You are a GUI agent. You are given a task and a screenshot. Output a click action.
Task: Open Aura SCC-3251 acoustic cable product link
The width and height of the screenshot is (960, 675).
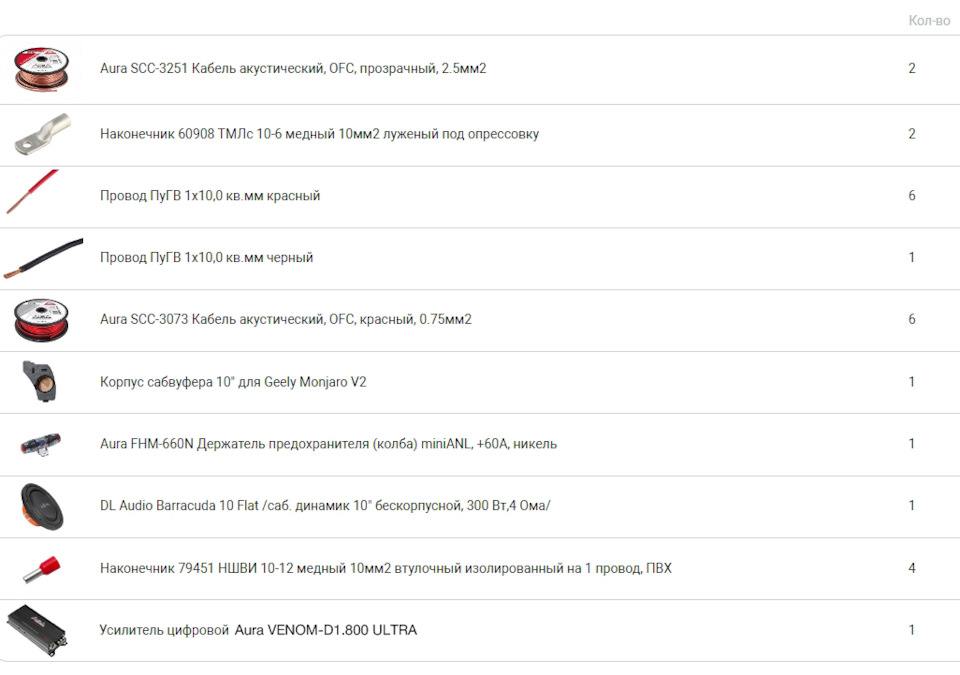pos(293,69)
